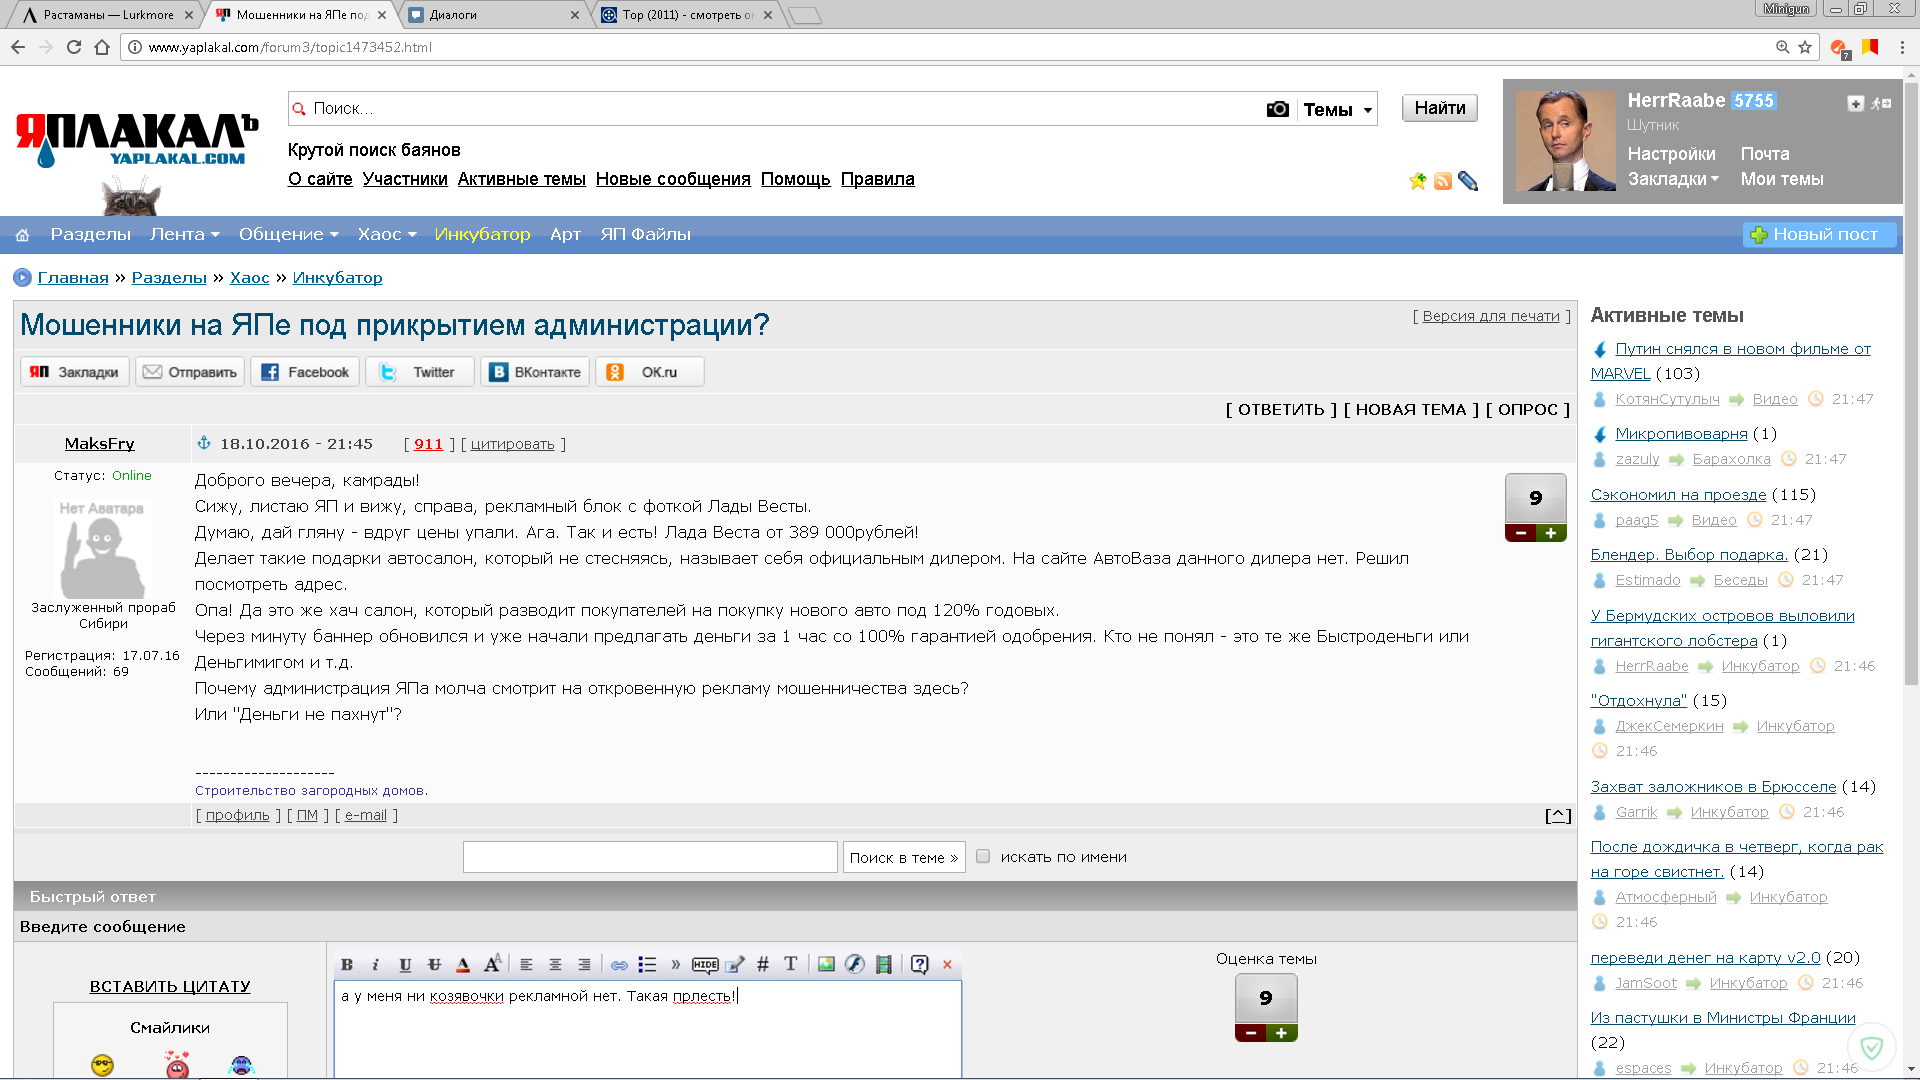Rate the topic up under 'Оценка темы'
Screen dimensions: 1920x1080
pos(1281,1033)
